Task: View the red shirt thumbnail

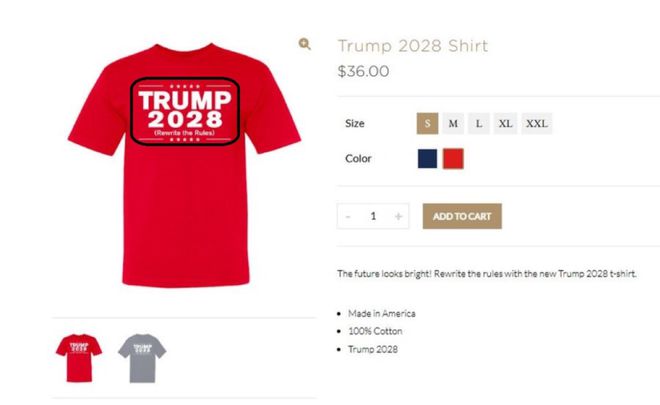Action: click(79, 358)
